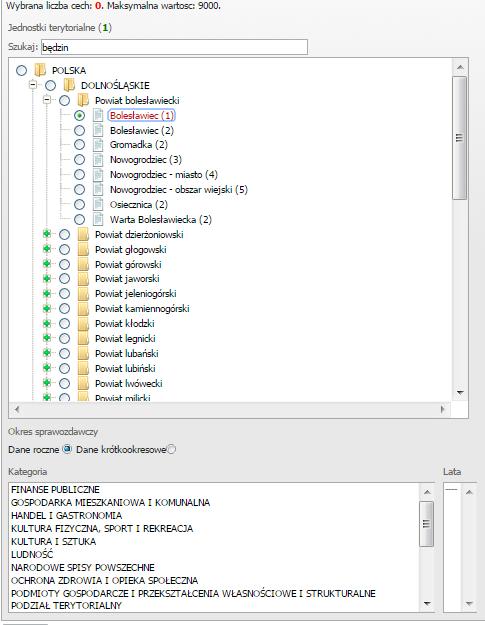Click tree scrollbar up arrow
This screenshot has width=485, height=625.
[x=460, y=67]
